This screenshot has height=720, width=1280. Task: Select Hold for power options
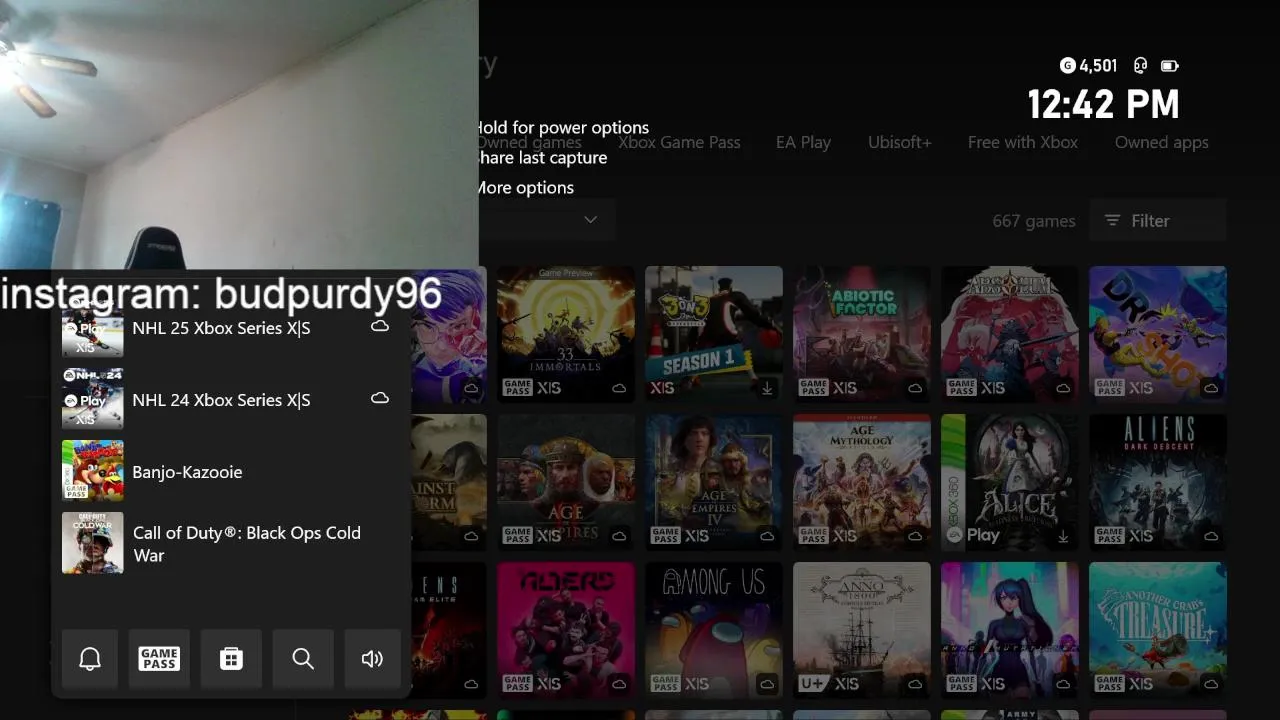point(563,127)
